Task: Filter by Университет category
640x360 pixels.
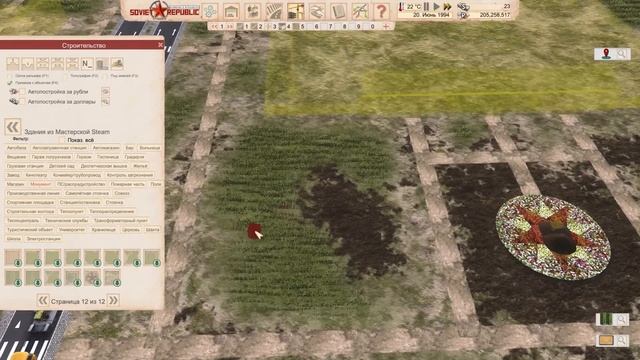Action: coord(72,230)
